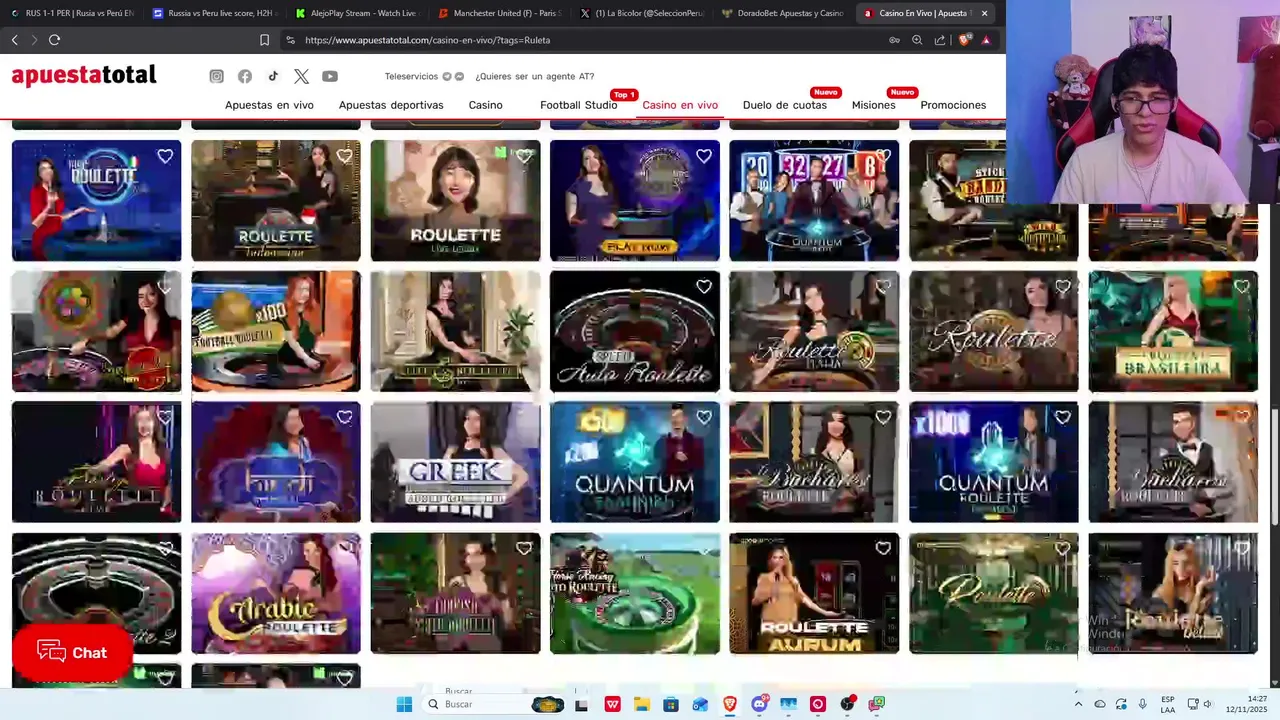Click the apuestatotal logo
The image size is (1280, 720).
click(x=84, y=76)
